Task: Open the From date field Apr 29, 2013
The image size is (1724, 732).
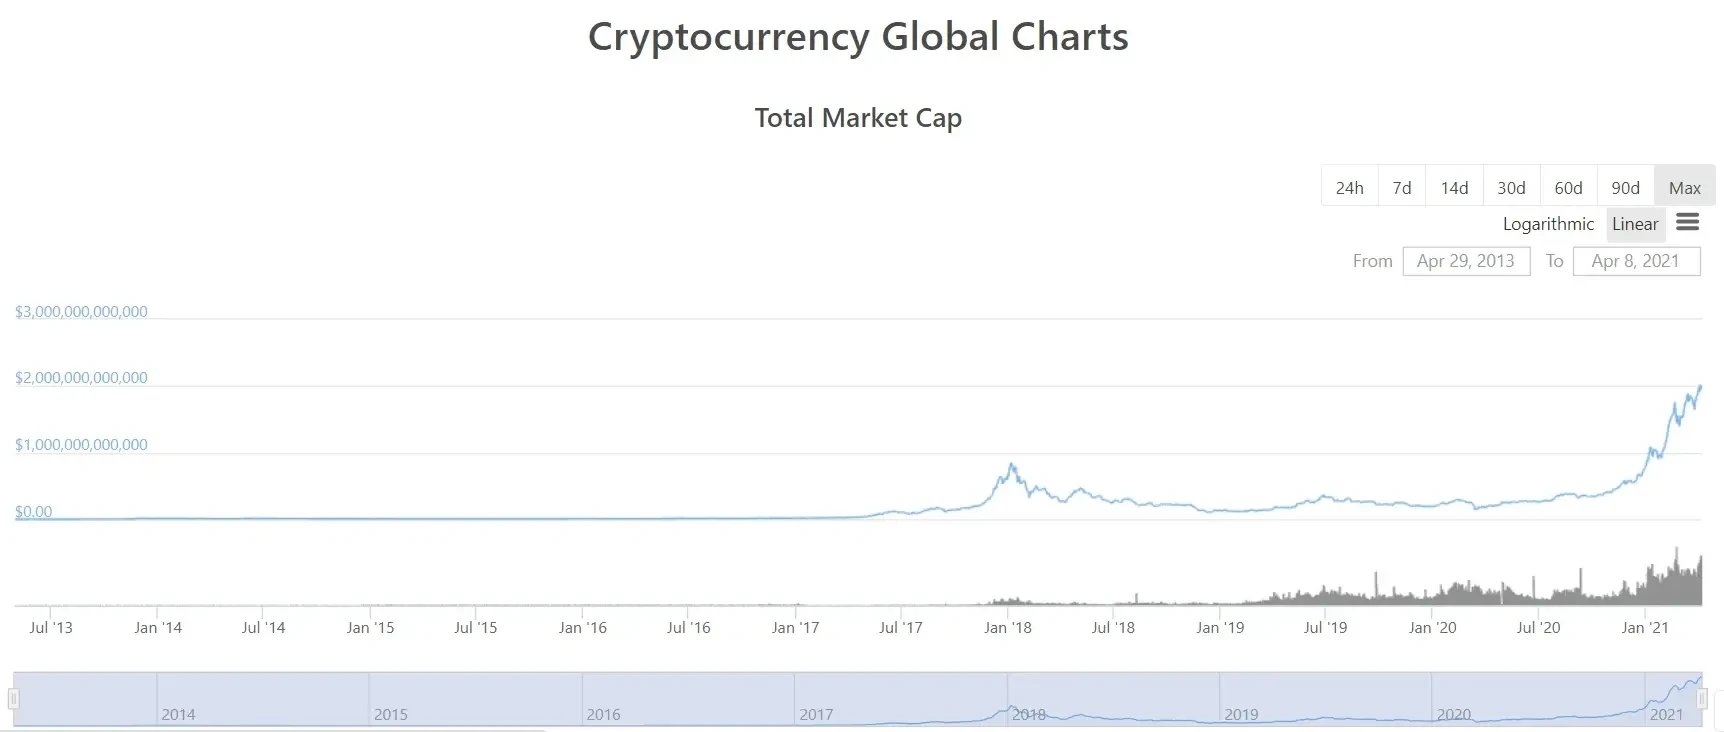Action: point(1466,261)
